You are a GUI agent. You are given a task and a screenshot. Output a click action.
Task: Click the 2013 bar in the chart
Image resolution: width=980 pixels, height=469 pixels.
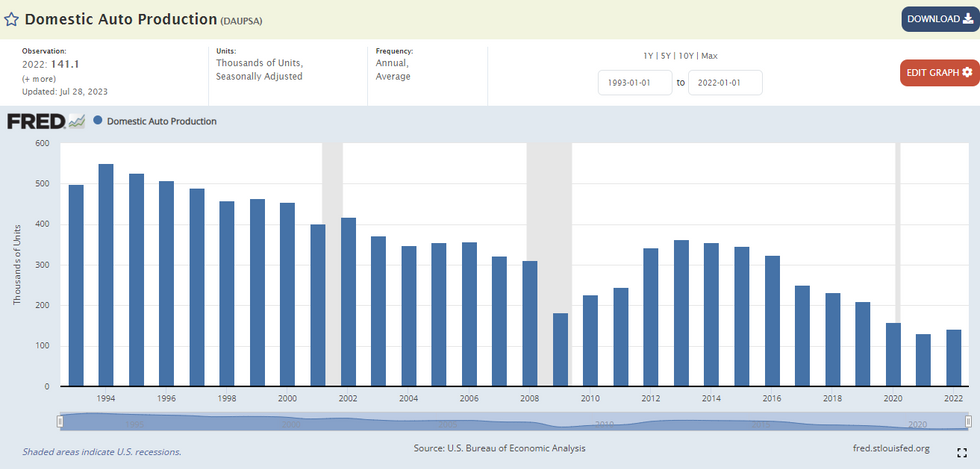pos(681,313)
